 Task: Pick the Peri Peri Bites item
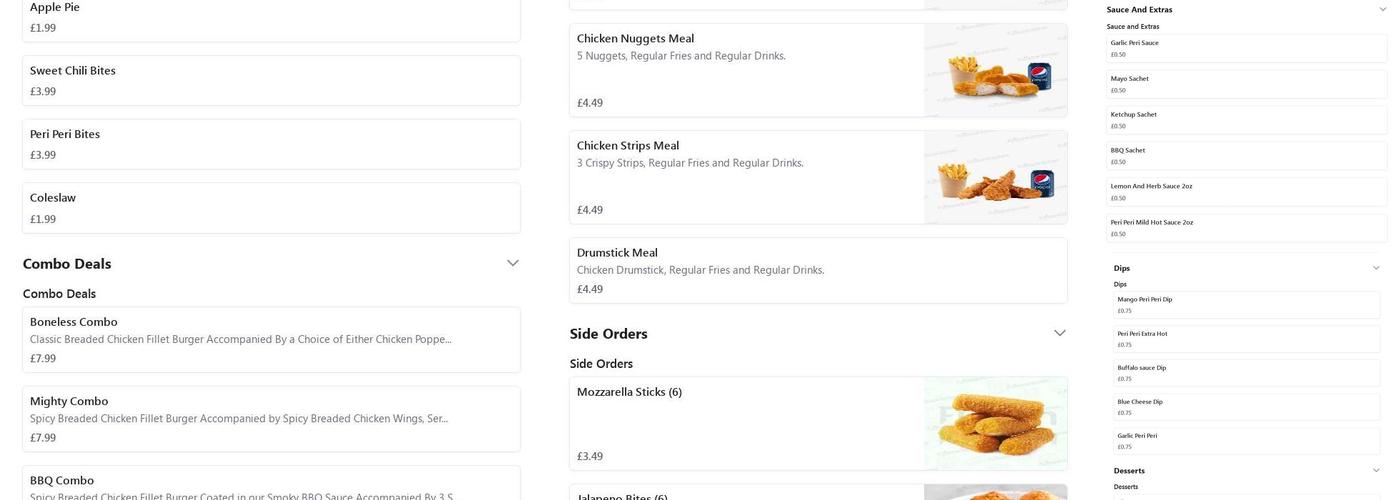pyautogui.click(x=271, y=144)
